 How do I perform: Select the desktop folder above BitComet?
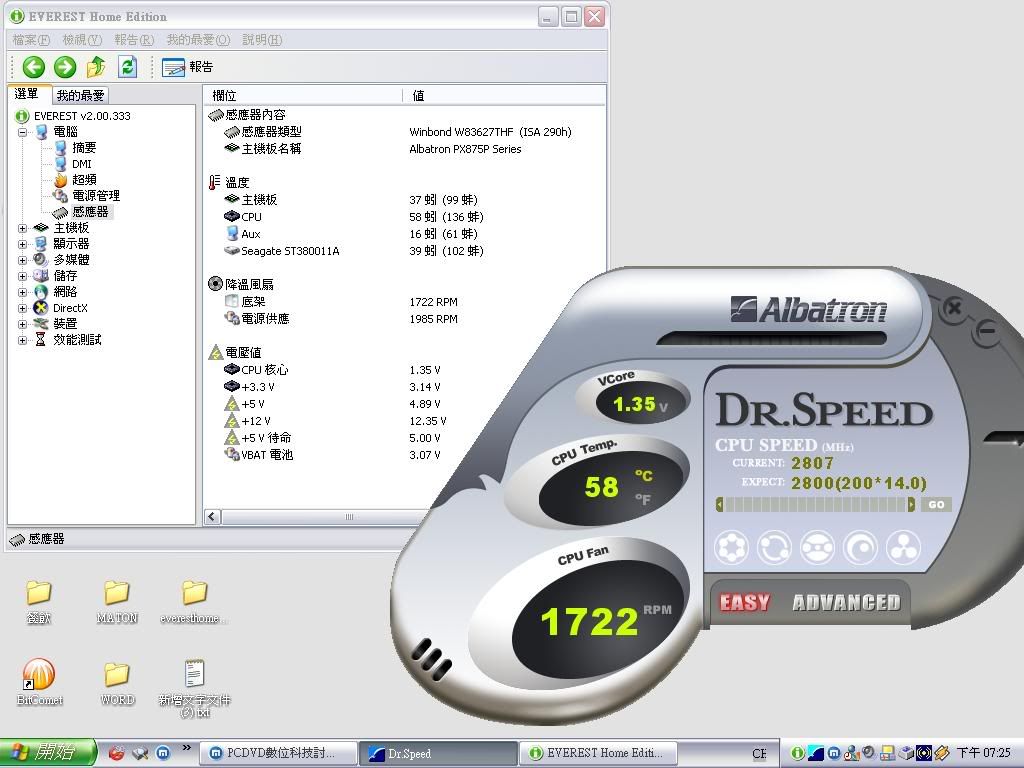[39, 601]
